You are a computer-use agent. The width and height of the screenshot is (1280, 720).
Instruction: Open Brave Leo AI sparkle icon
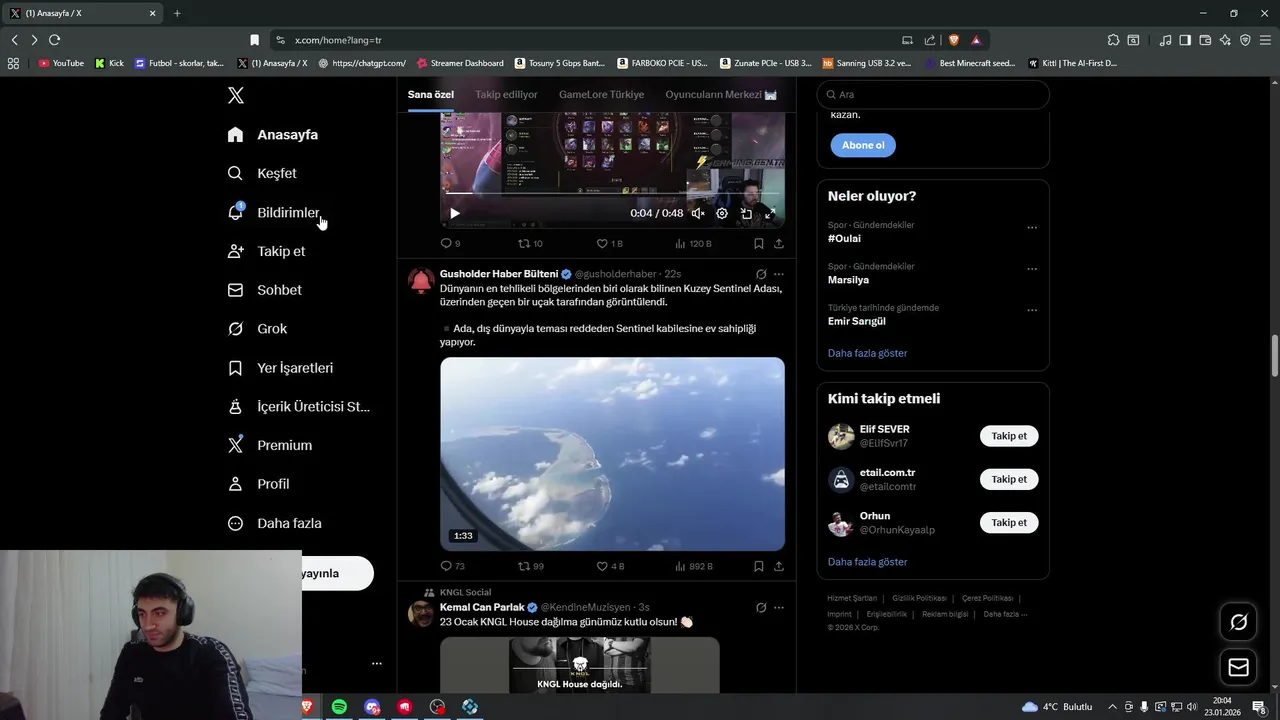(1225, 40)
